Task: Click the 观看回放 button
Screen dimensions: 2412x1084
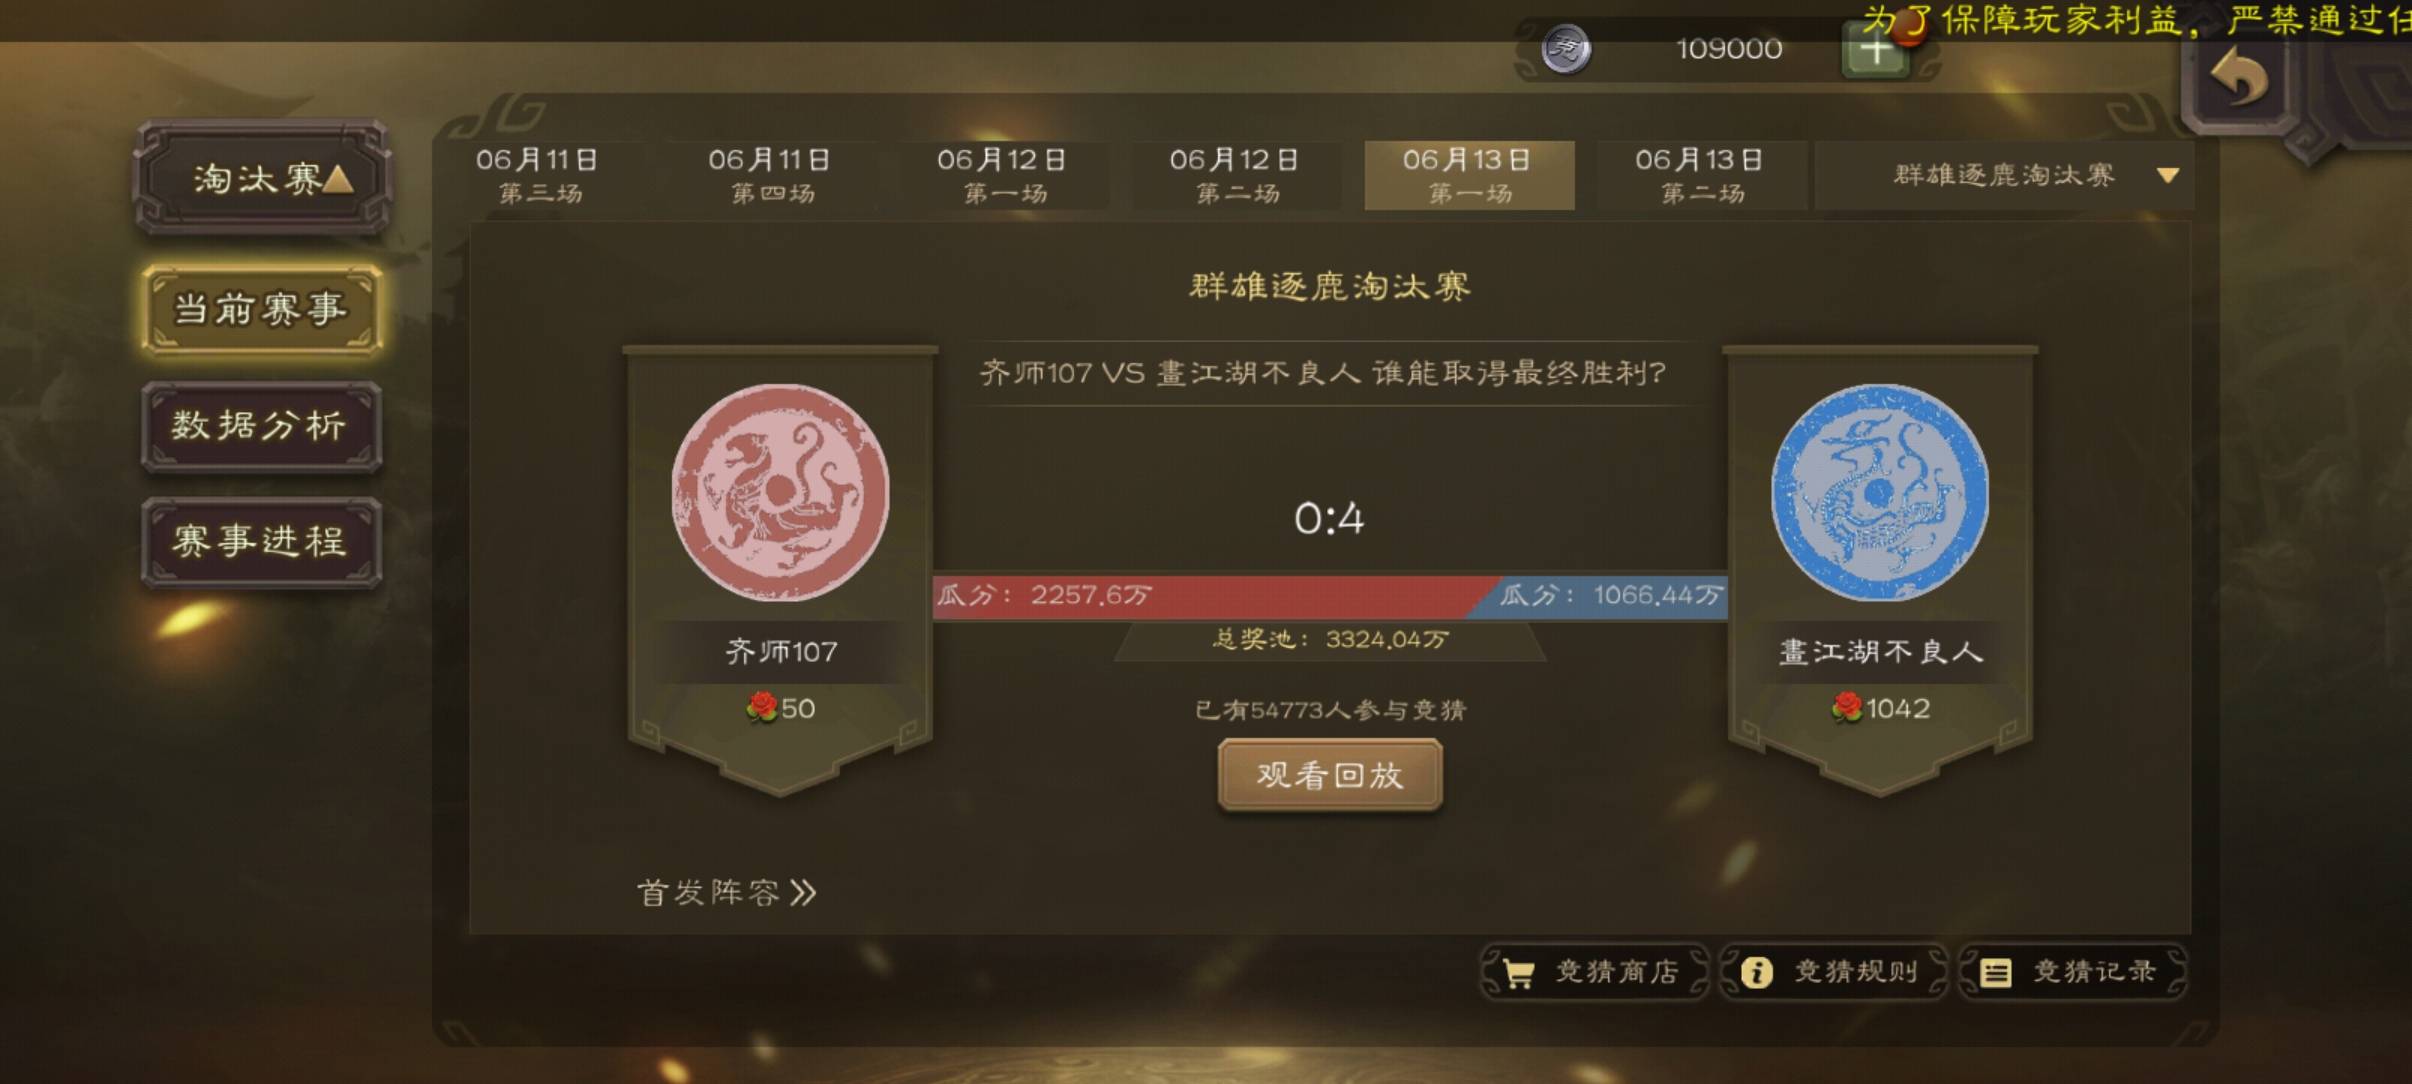Action: pyautogui.click(x=1330, y=775)
